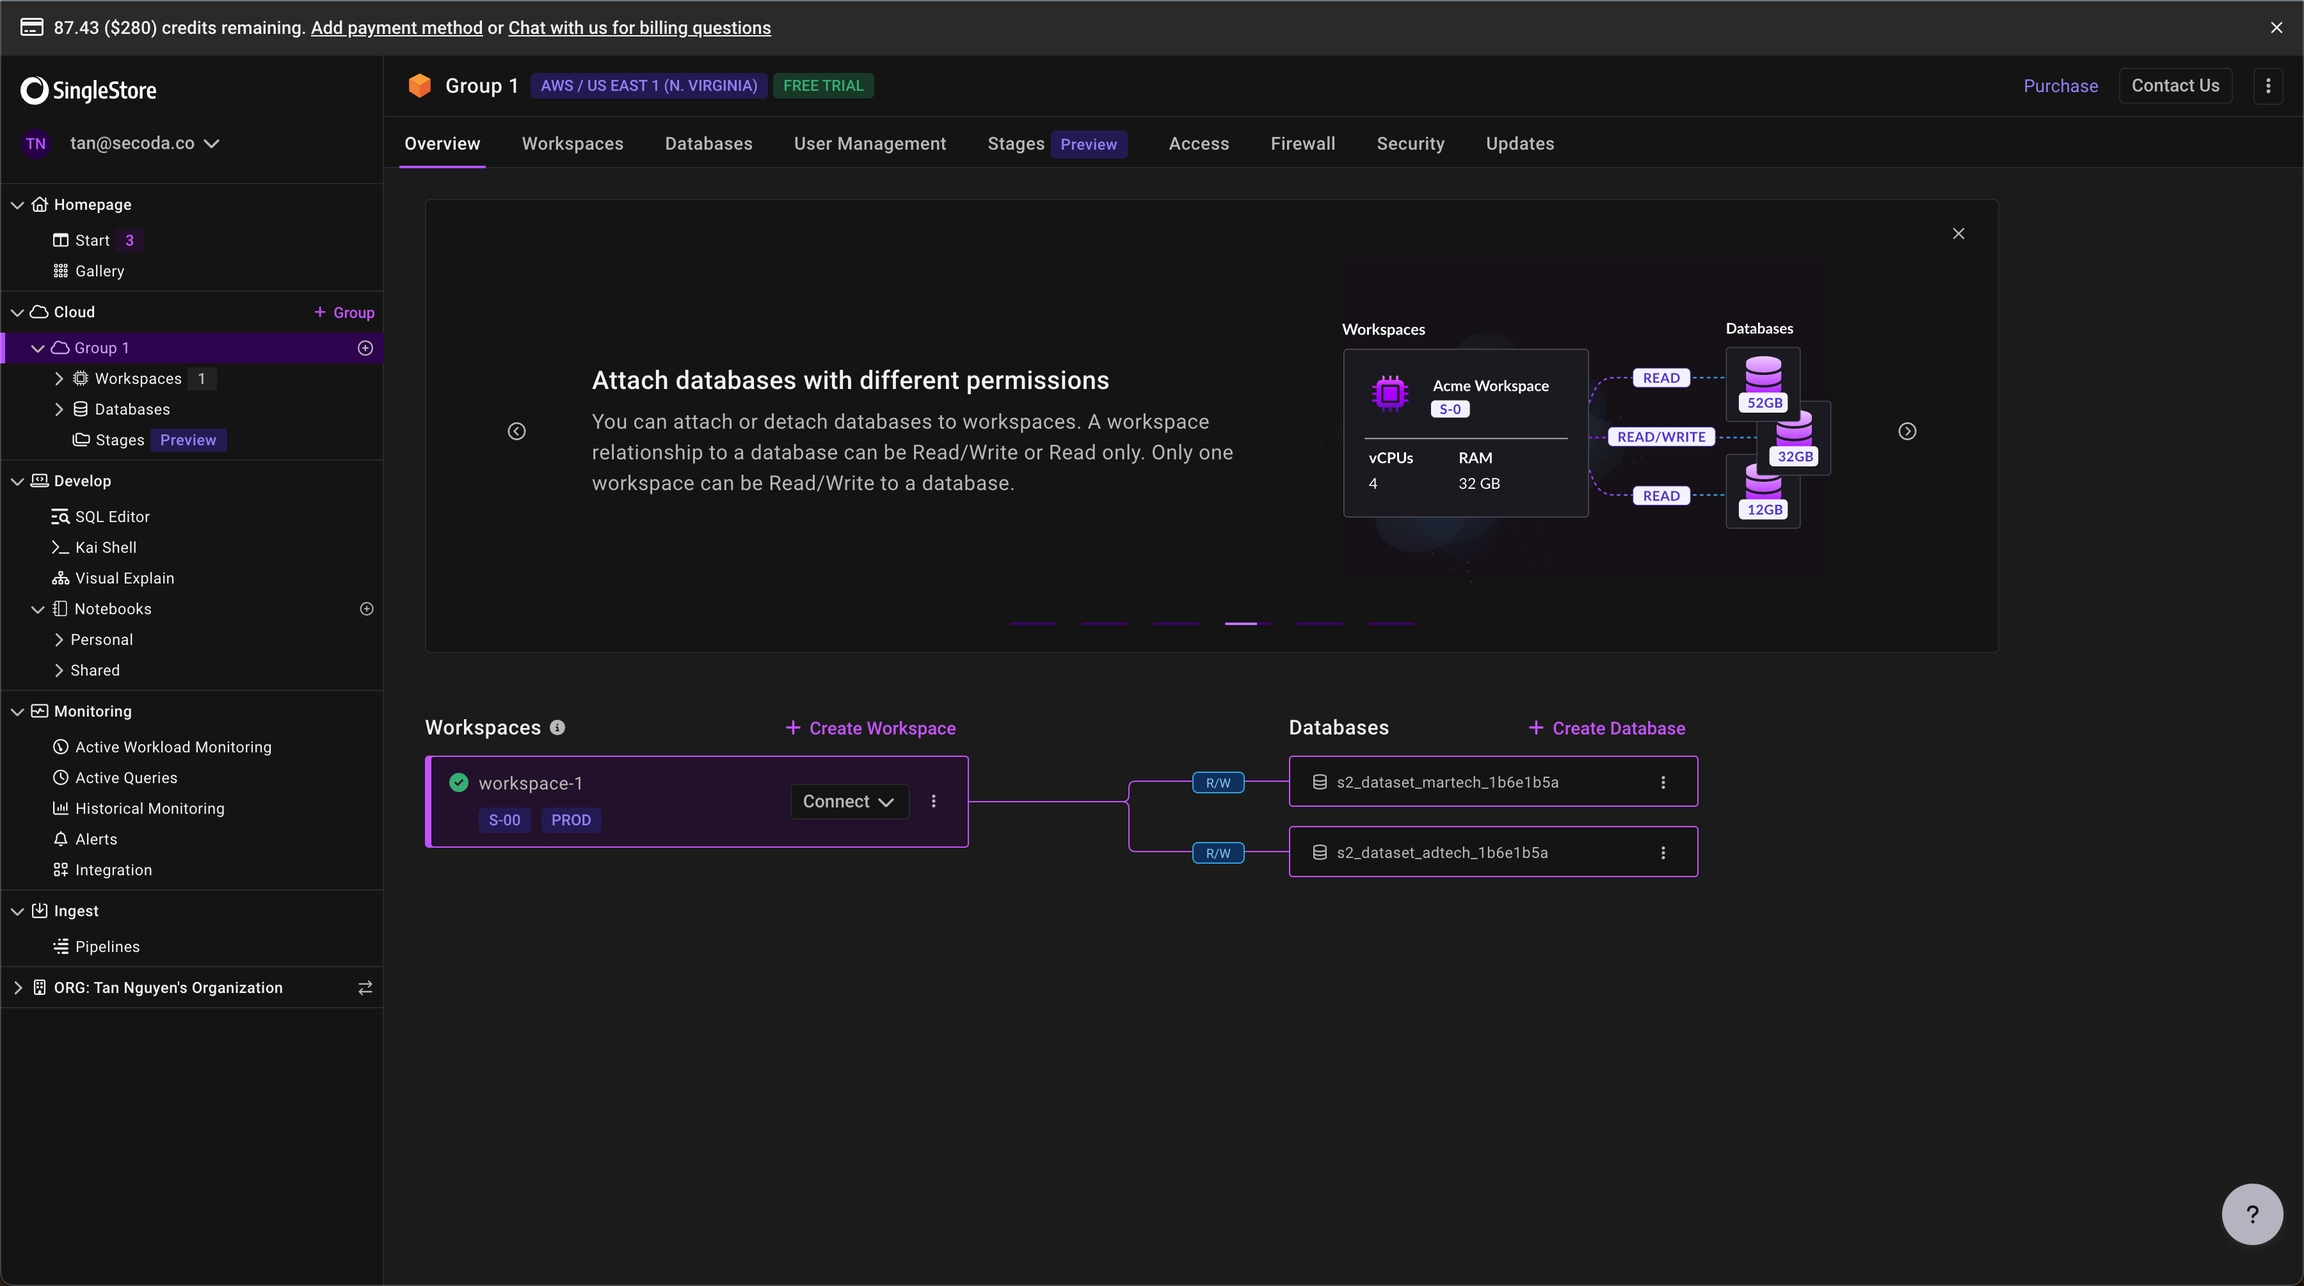2304x1286 pixels.
Task: Go to the next carousel slide
Action: (x=1908, y=431)
